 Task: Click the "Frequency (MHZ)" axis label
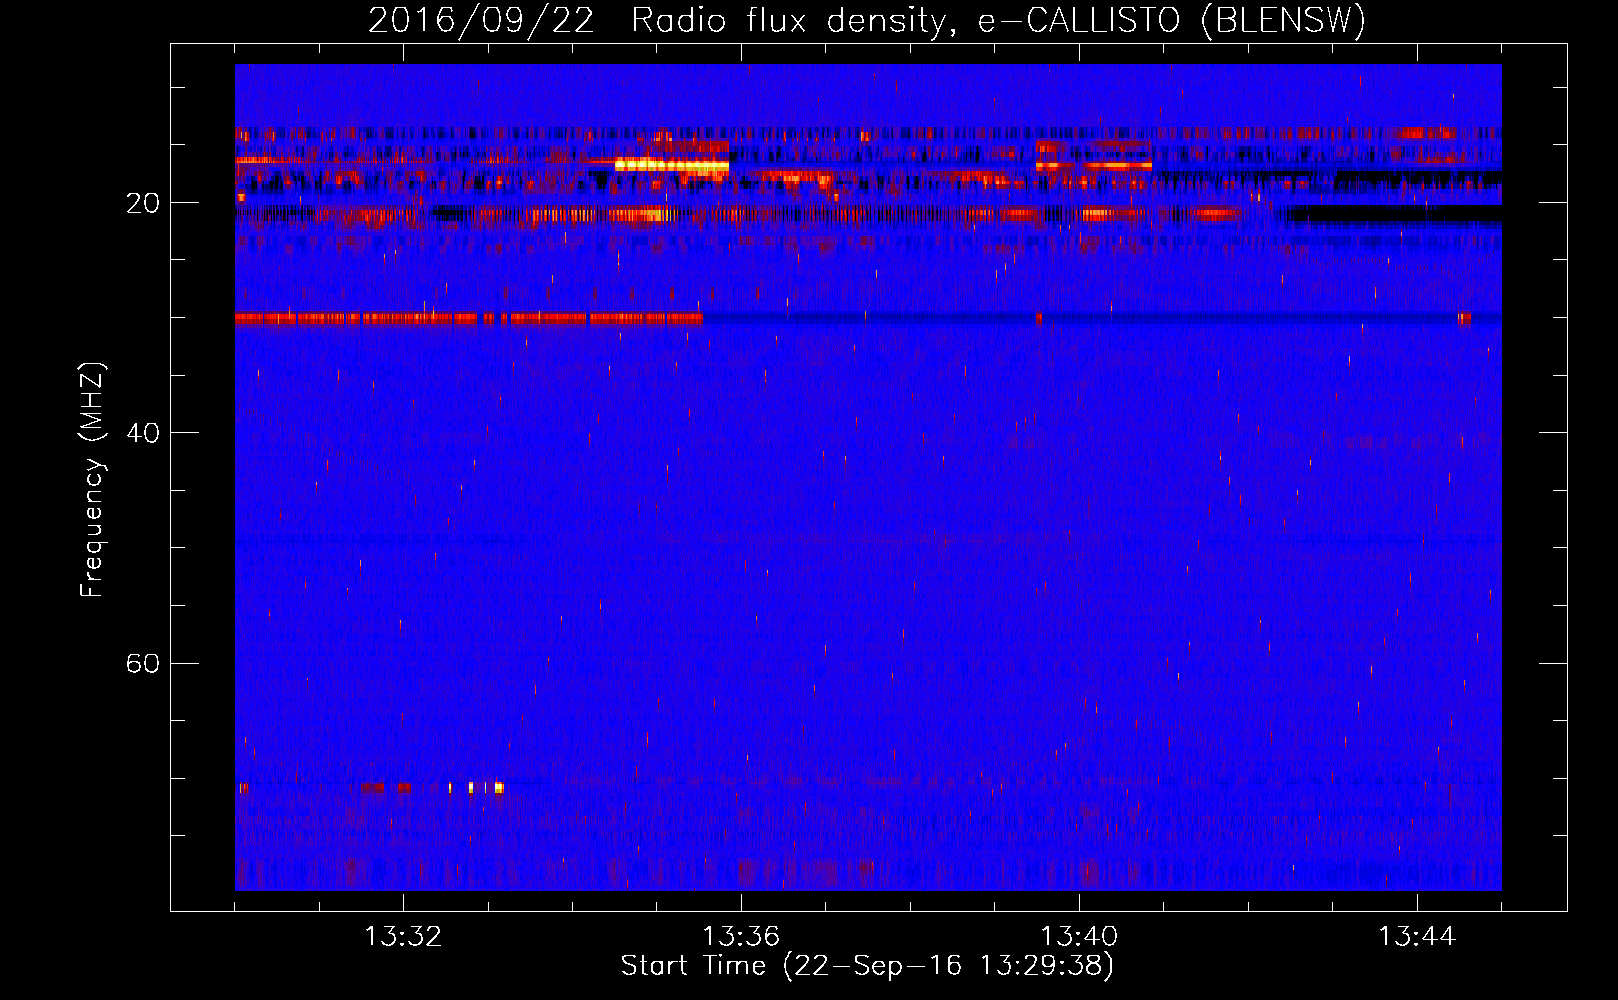click(92, 480)
